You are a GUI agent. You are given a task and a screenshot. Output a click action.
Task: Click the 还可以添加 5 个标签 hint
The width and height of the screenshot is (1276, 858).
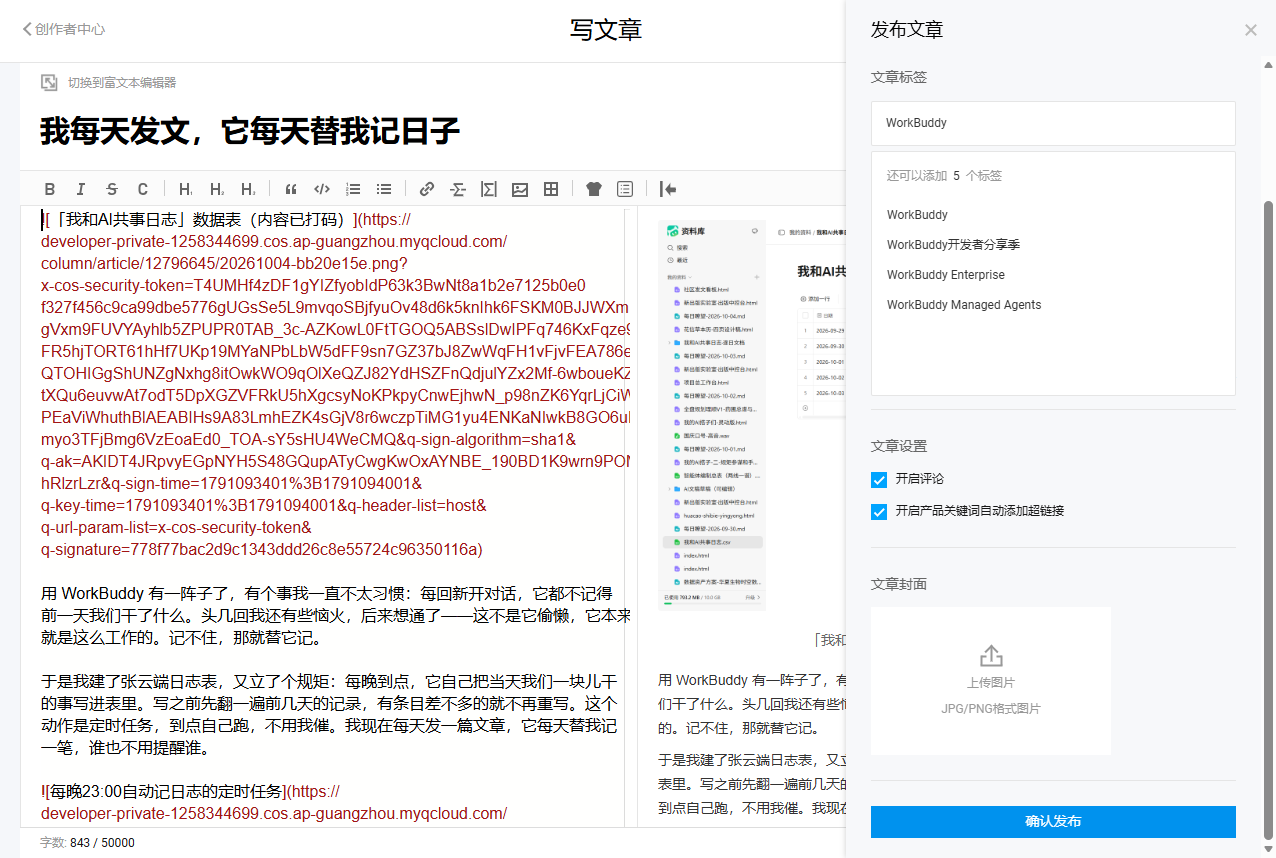[944, 176]
